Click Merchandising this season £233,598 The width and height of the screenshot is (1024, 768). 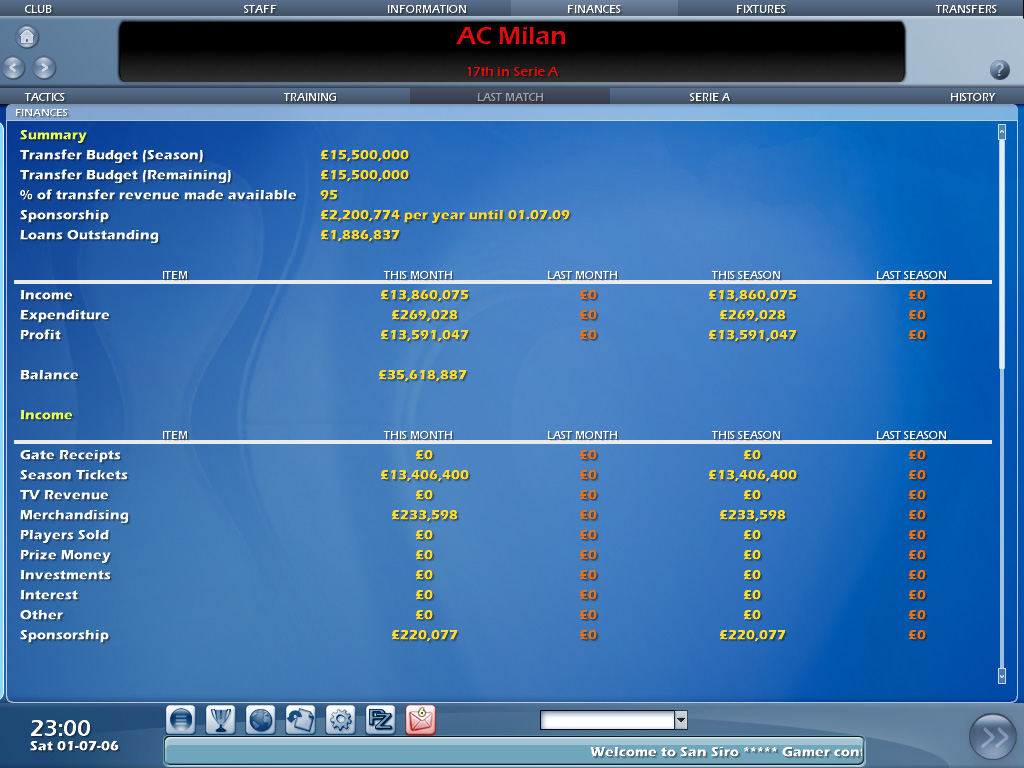752,515
